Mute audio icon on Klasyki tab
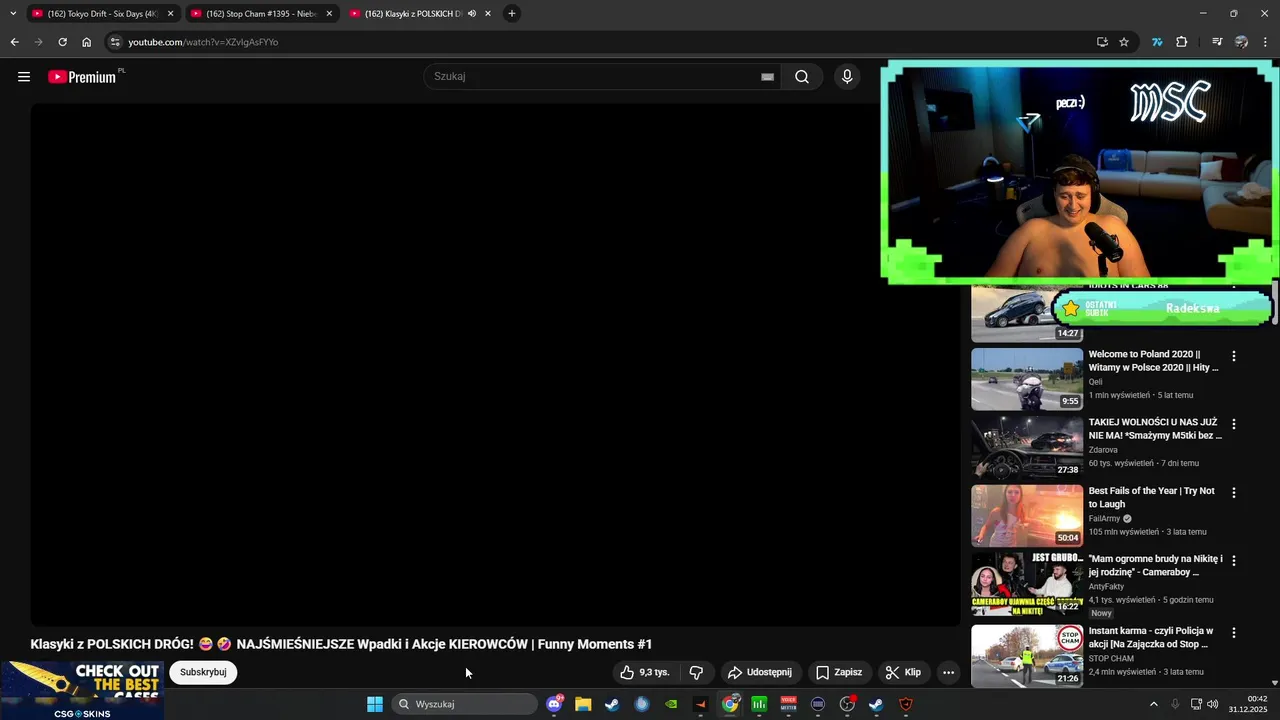This screenshot has height=720, width=1280. (x=472, y=14)
